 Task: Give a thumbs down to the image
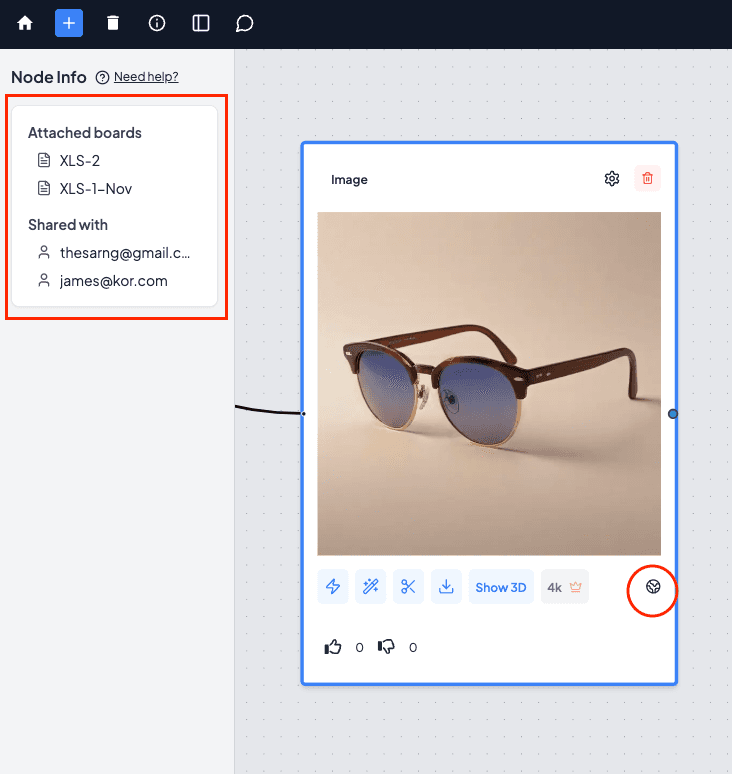pos(386,647)
